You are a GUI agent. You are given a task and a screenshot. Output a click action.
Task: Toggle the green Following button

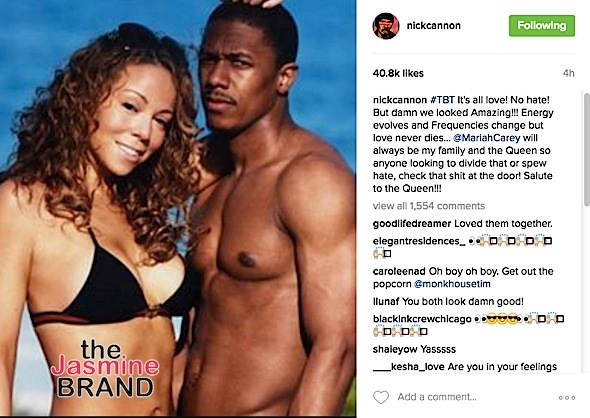(542, 26)
